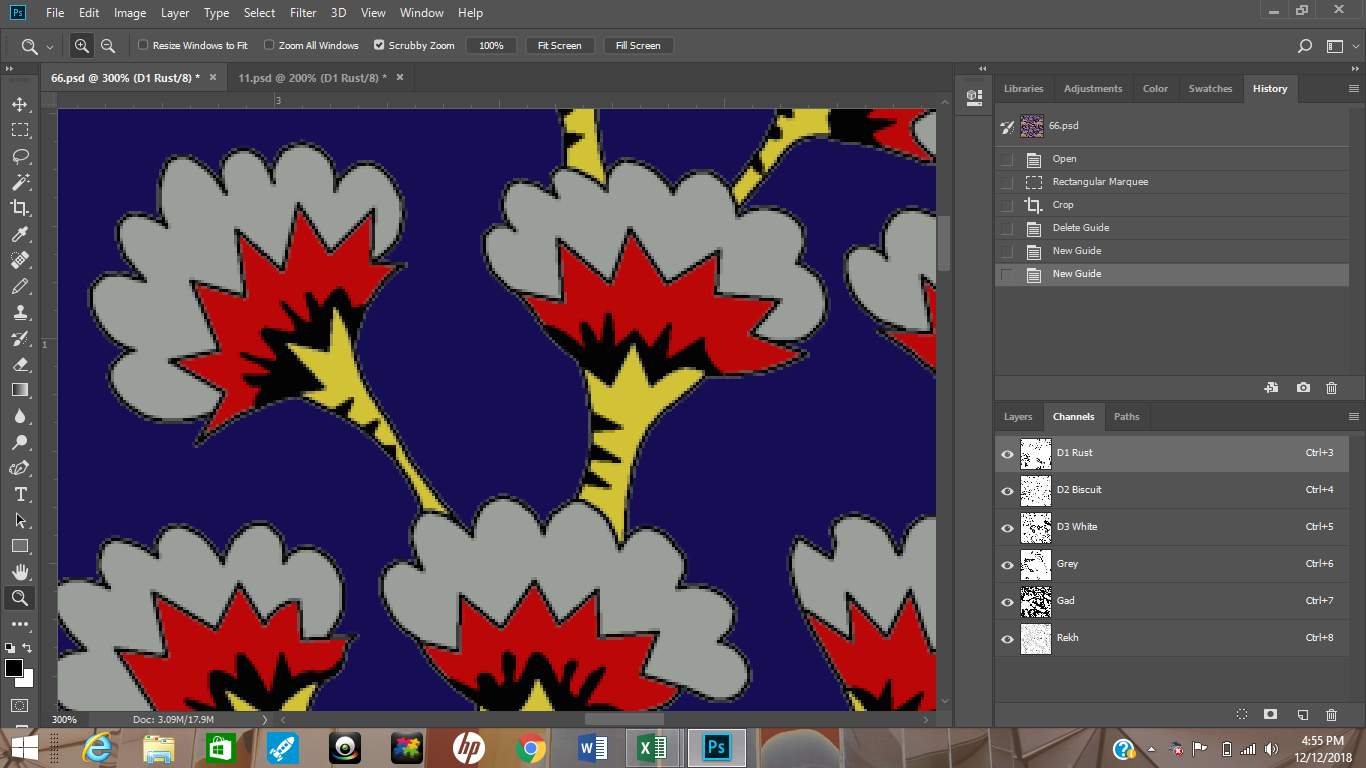Click the background color swatch

tap(27, 680)
